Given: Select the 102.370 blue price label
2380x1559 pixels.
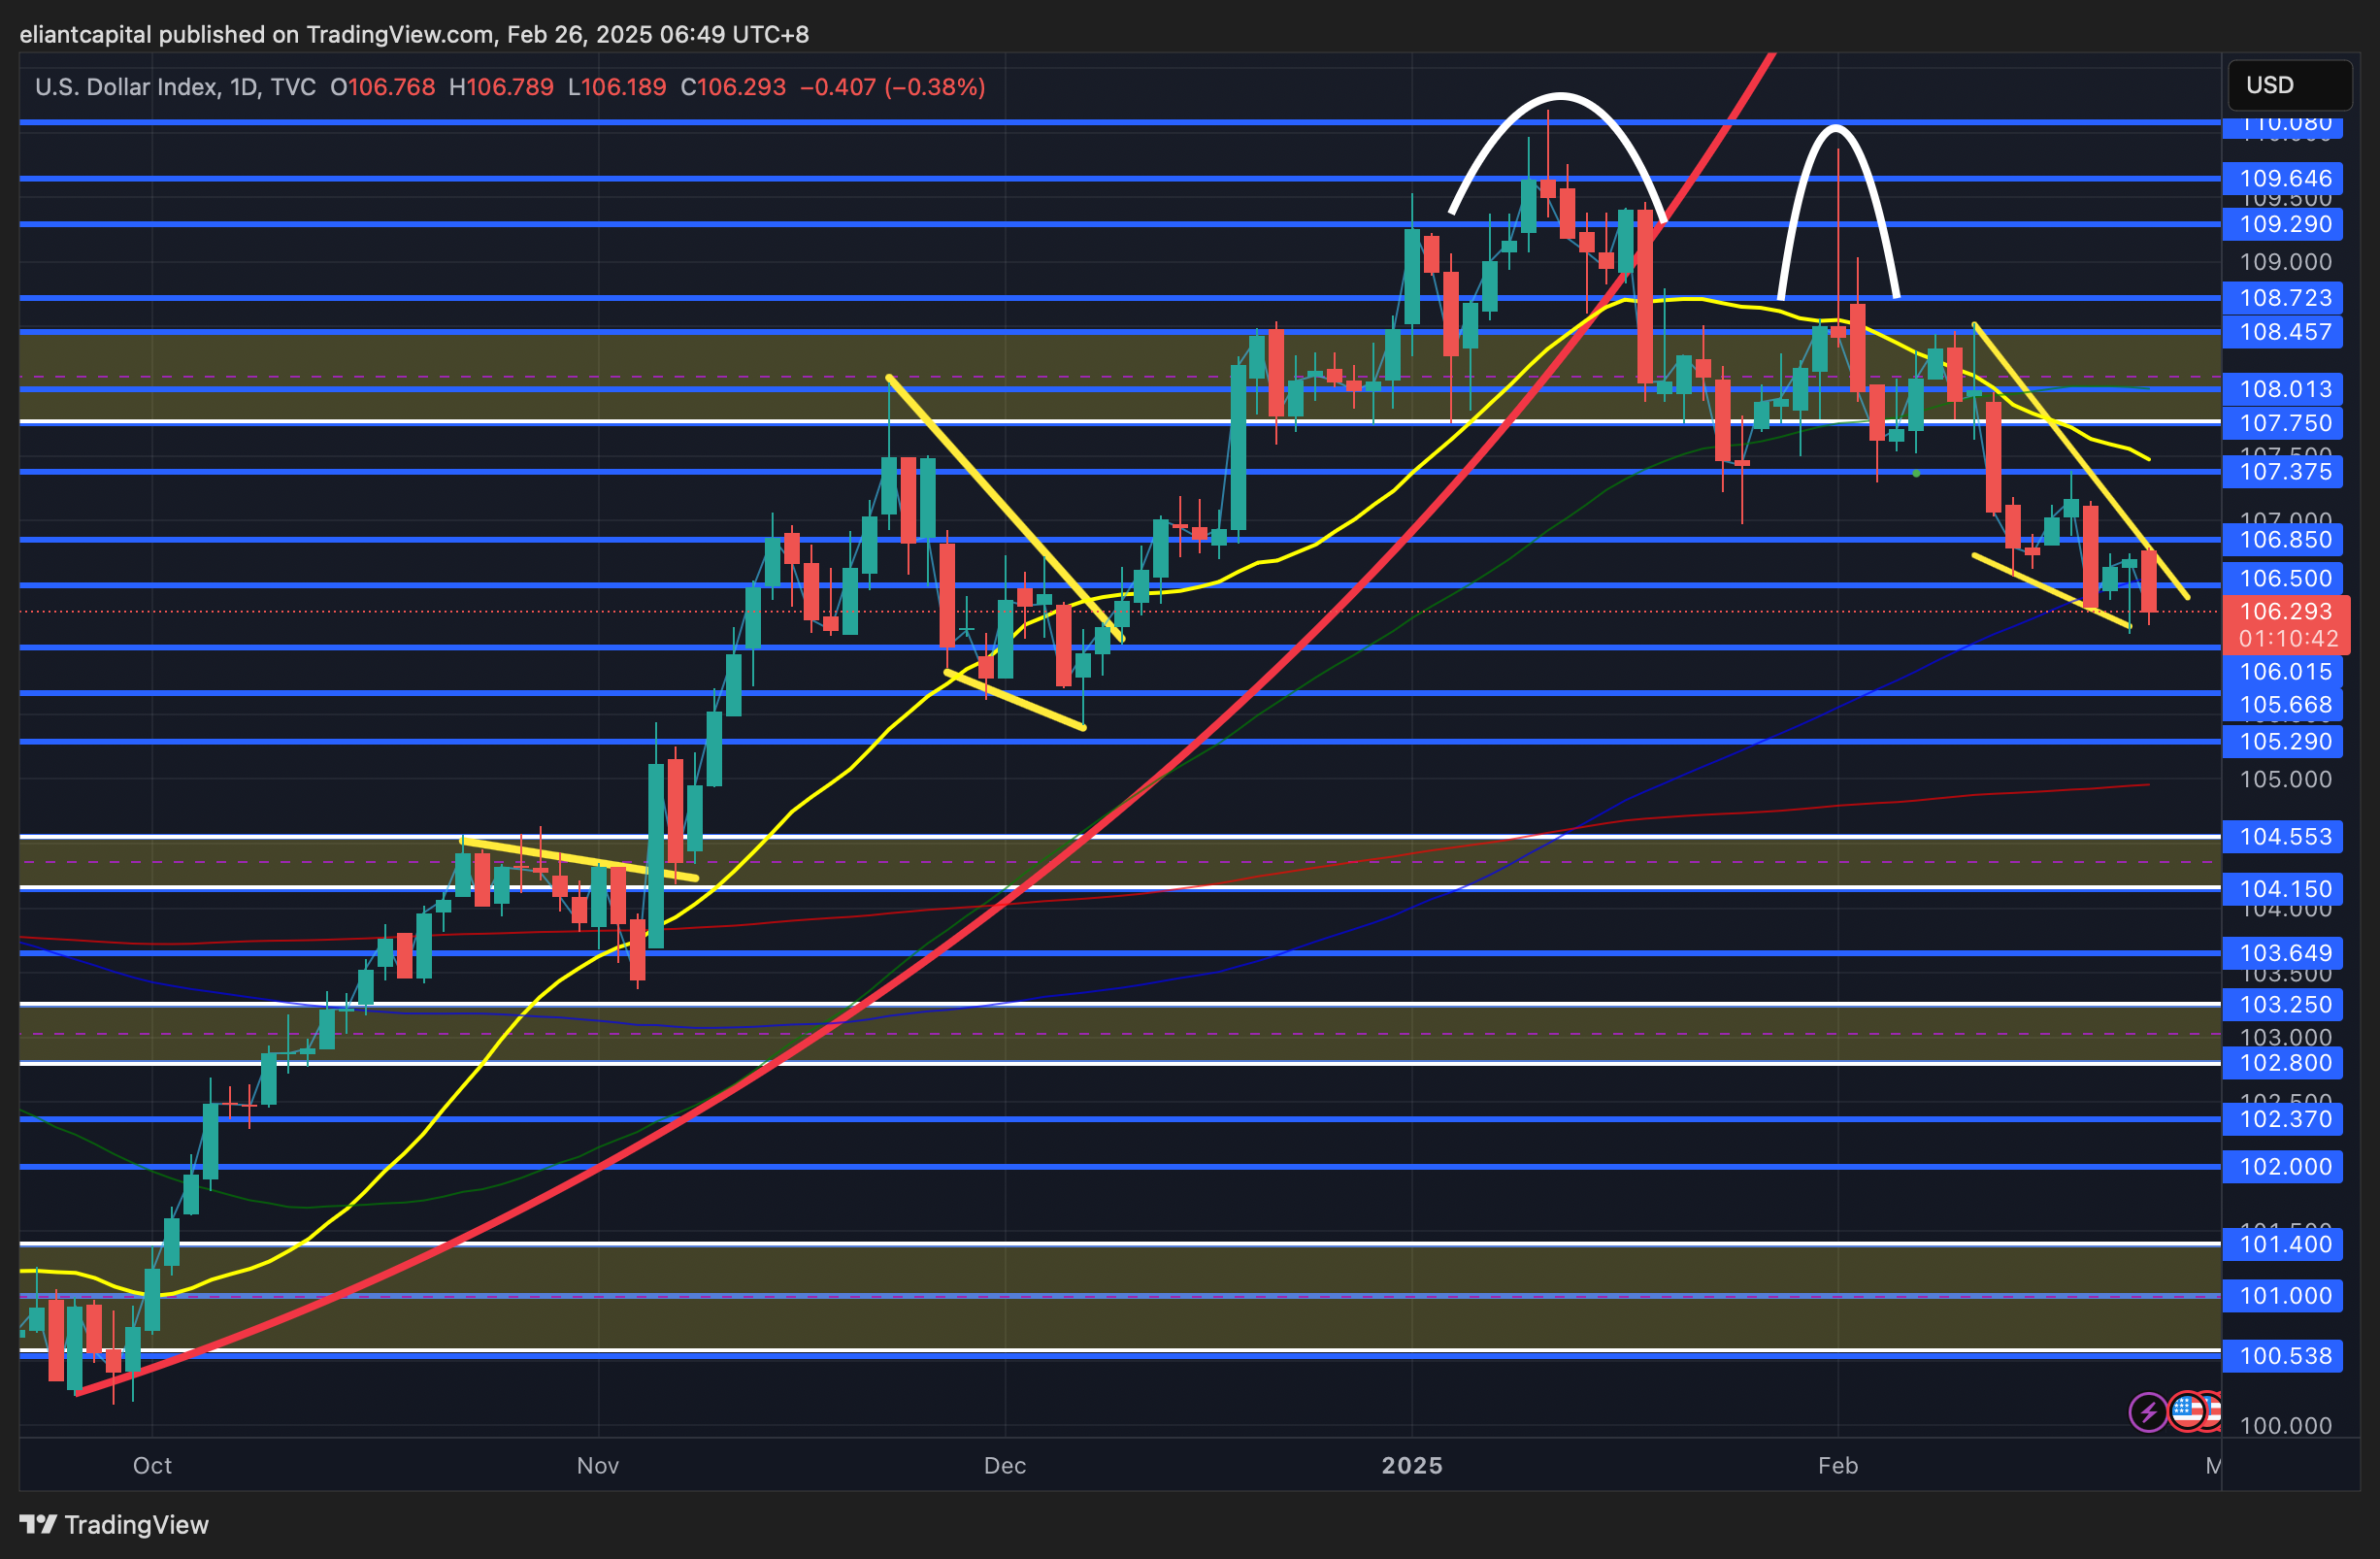Looking at the screenshot, I should 2285,1119.
